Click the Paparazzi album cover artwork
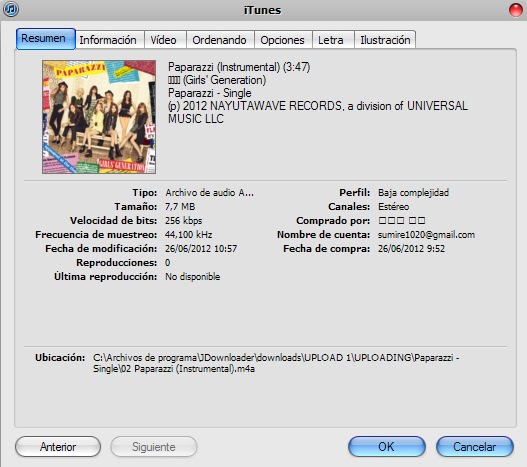 (x=99, y=117)
